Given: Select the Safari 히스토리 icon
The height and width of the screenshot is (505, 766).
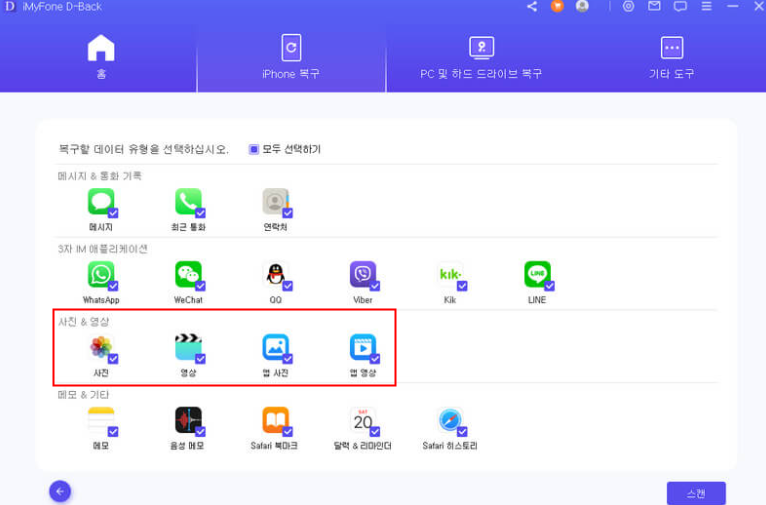Looking at the screenshot, I should [449, 420].
